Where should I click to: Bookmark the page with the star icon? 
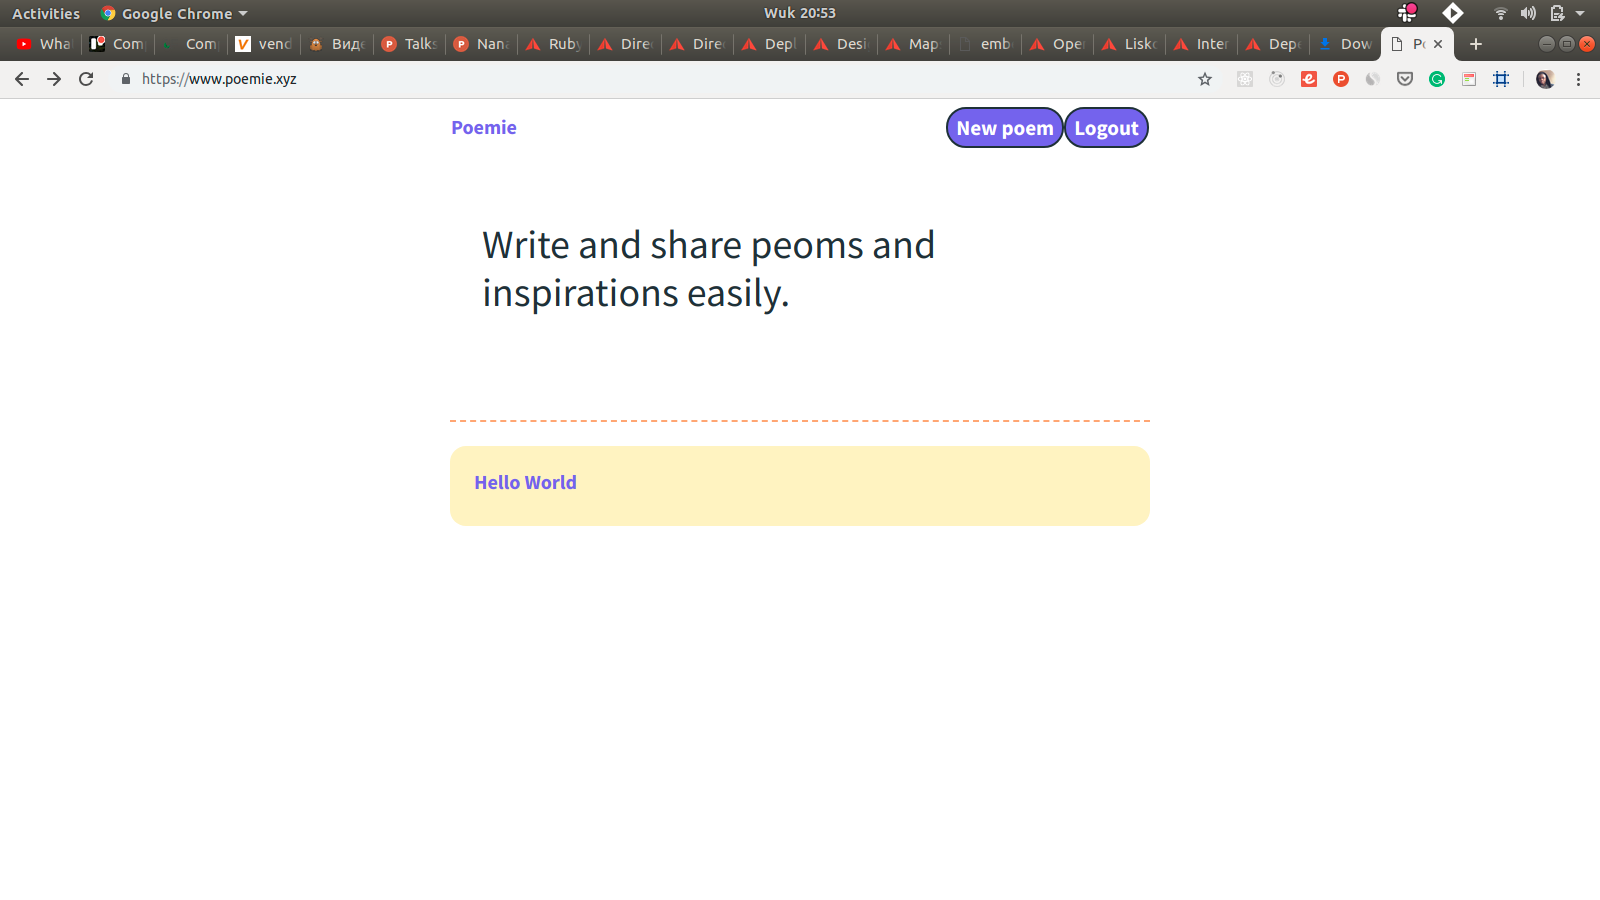coord(1204,79)
